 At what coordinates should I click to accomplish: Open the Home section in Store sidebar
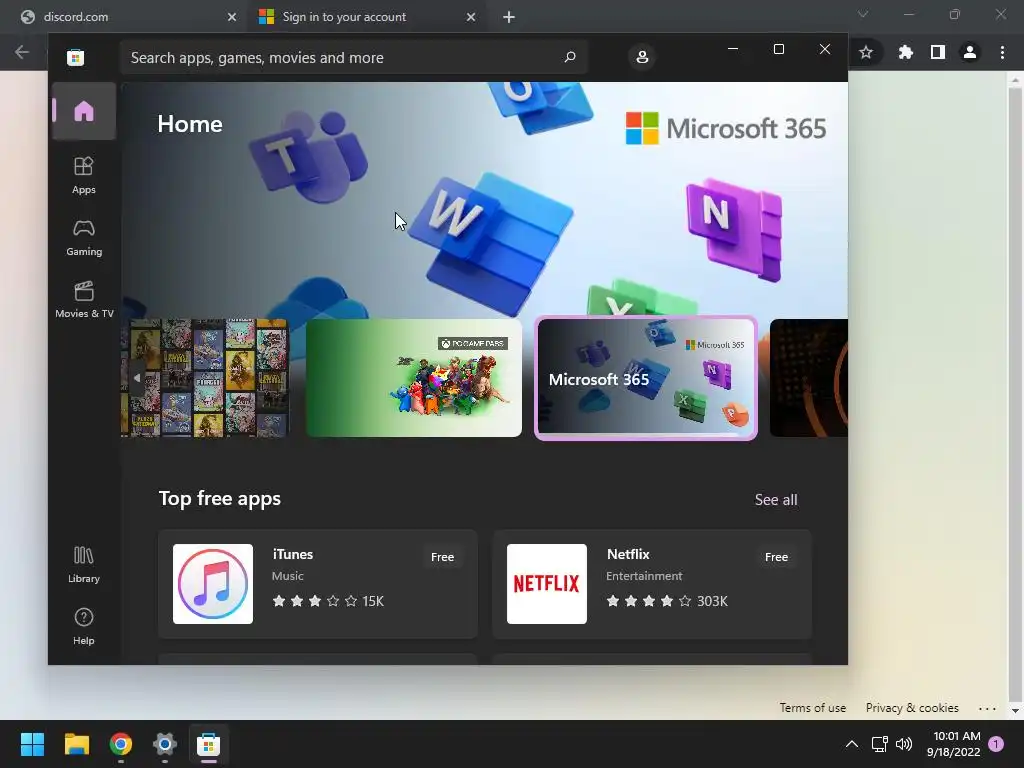(x=84, y=111)
